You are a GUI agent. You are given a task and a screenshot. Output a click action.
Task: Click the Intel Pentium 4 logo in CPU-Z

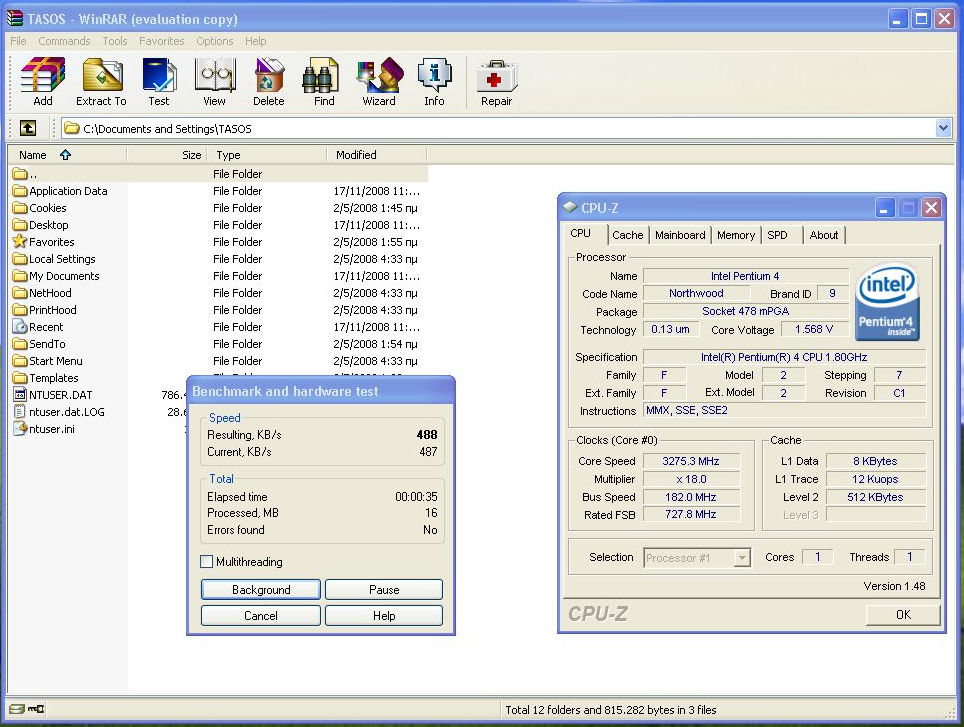887,302
